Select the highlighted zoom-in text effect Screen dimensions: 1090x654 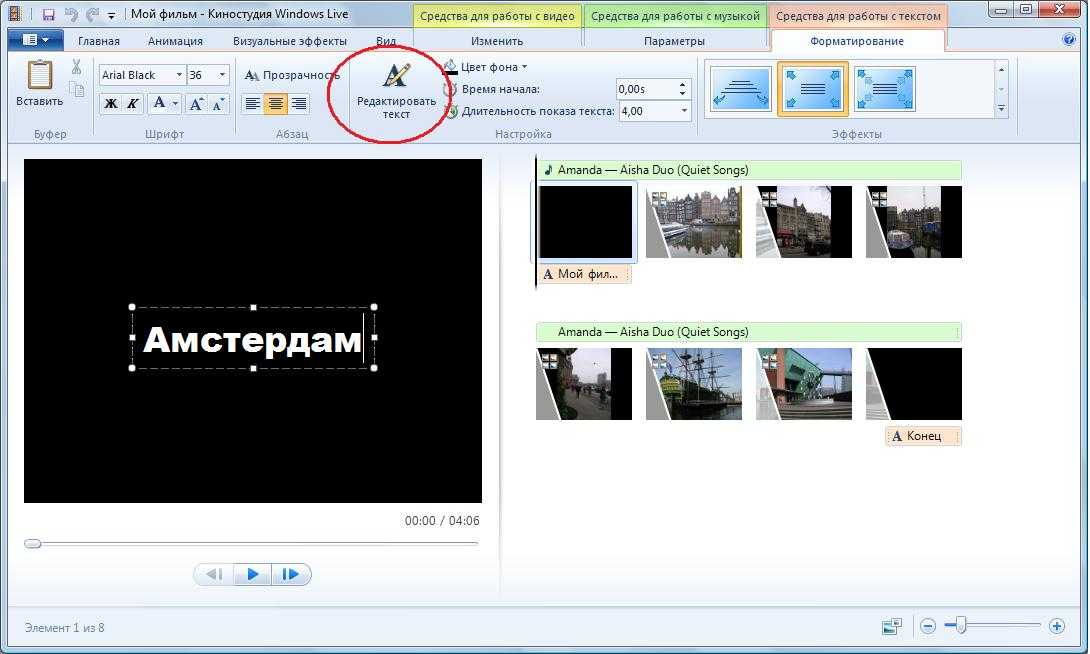pos(813,89)
